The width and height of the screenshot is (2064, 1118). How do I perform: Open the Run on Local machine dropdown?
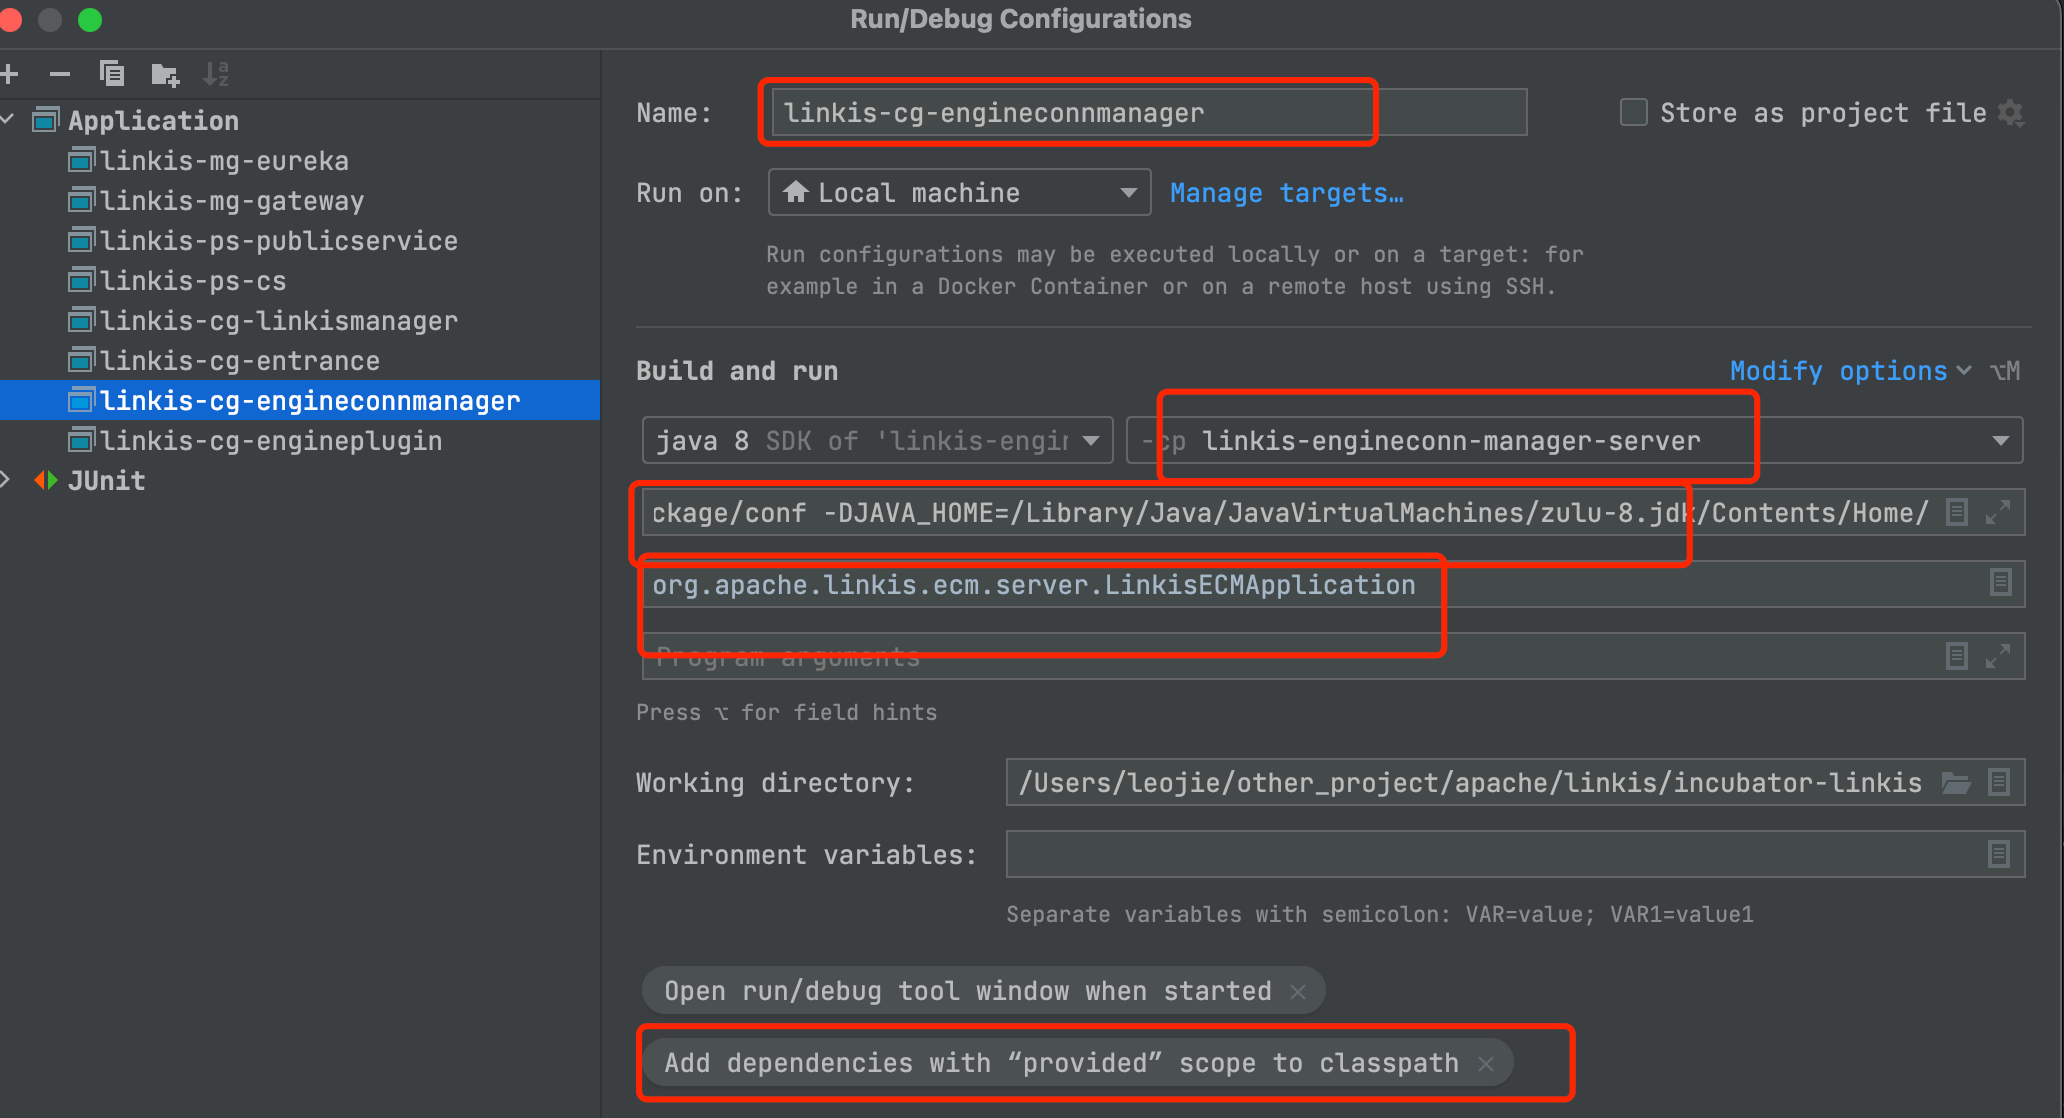[1128, 192]
